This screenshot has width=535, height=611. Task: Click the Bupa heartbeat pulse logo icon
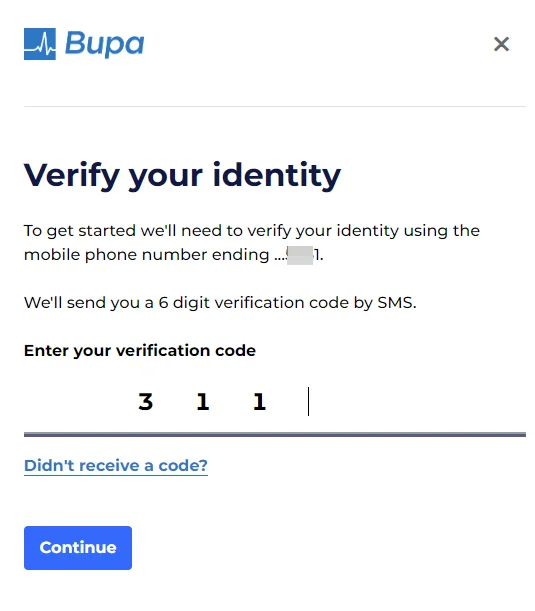(40, 44)
